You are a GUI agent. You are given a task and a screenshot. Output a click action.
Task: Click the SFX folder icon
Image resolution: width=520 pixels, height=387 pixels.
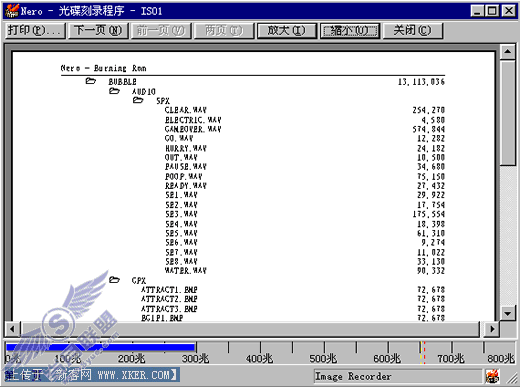coord(138,100)
